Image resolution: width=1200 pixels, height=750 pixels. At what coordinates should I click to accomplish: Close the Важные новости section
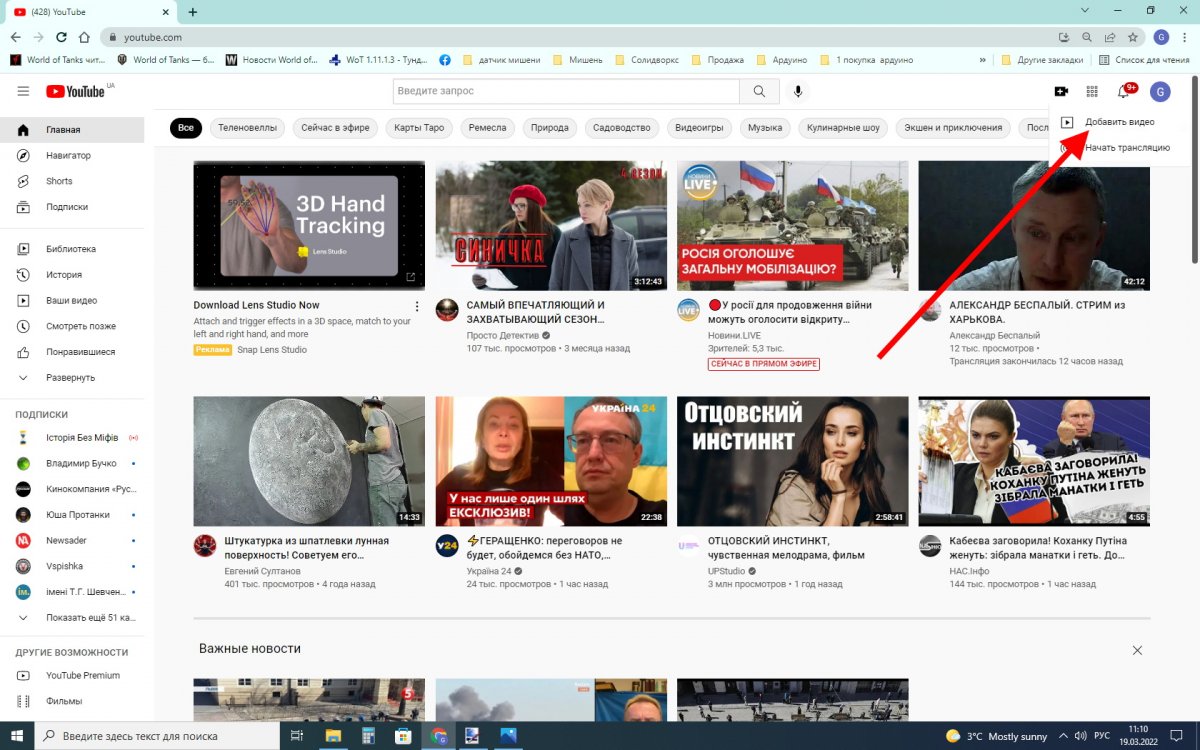pos(1137,650)
